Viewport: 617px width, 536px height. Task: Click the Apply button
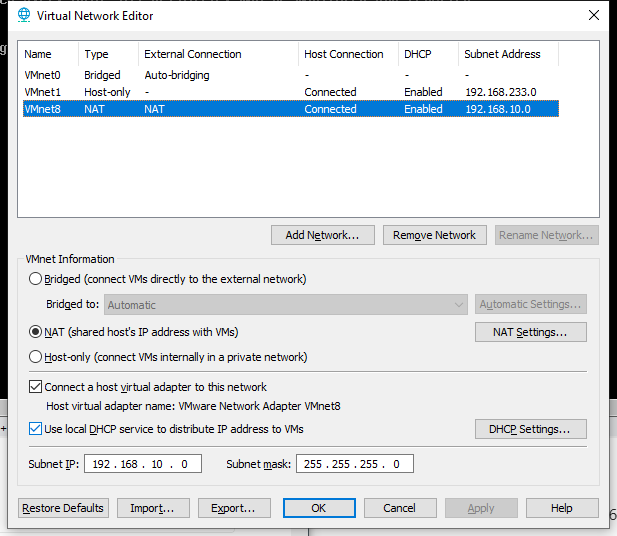pyautogui.click(x=481, y=508)
